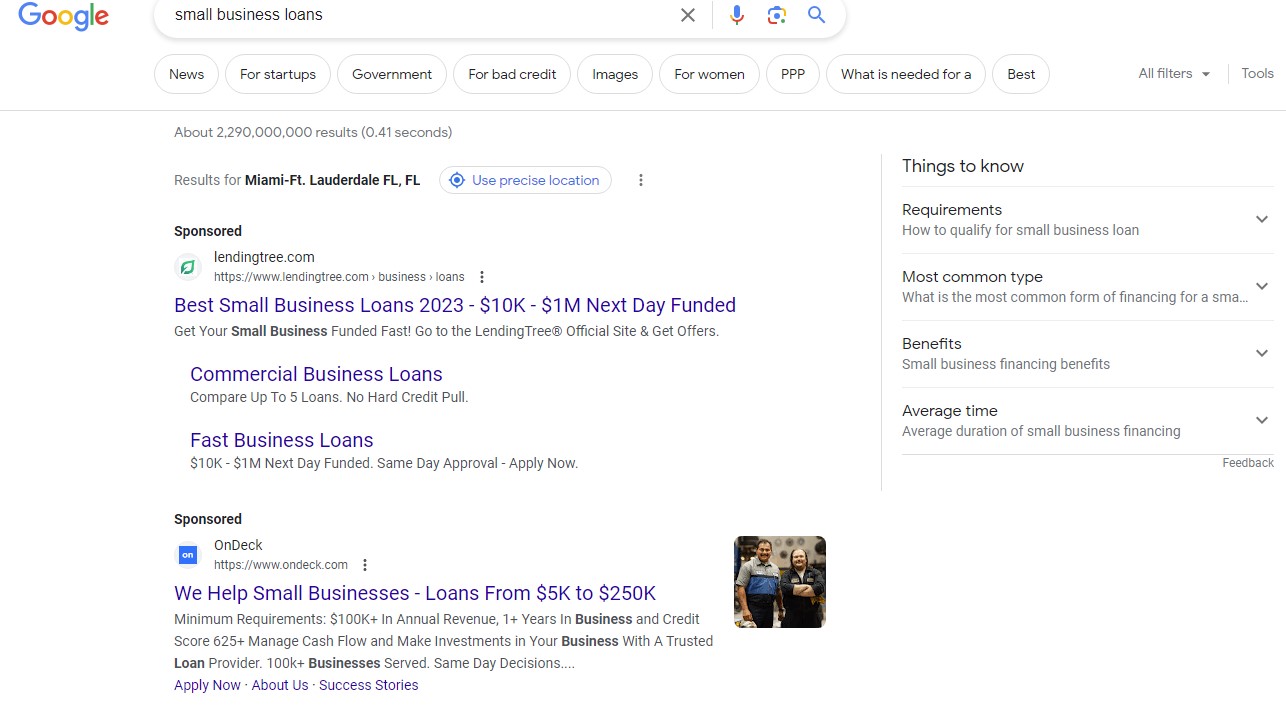1286x709 pixels.
Task: Filter results by News
Action: pyautogui.click(x=186, y=74)
